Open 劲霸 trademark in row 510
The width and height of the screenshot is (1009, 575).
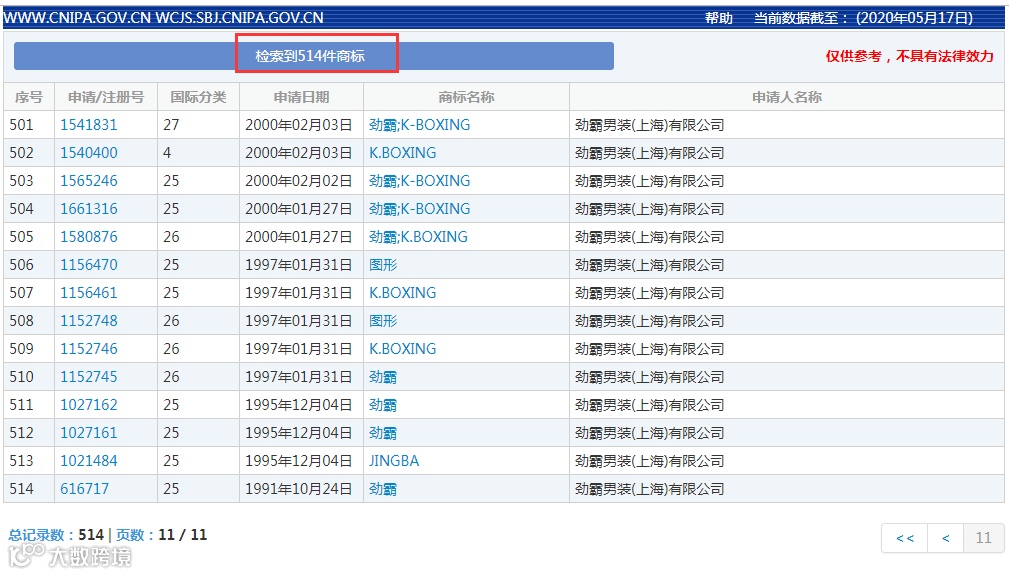[x=383, y=377]
